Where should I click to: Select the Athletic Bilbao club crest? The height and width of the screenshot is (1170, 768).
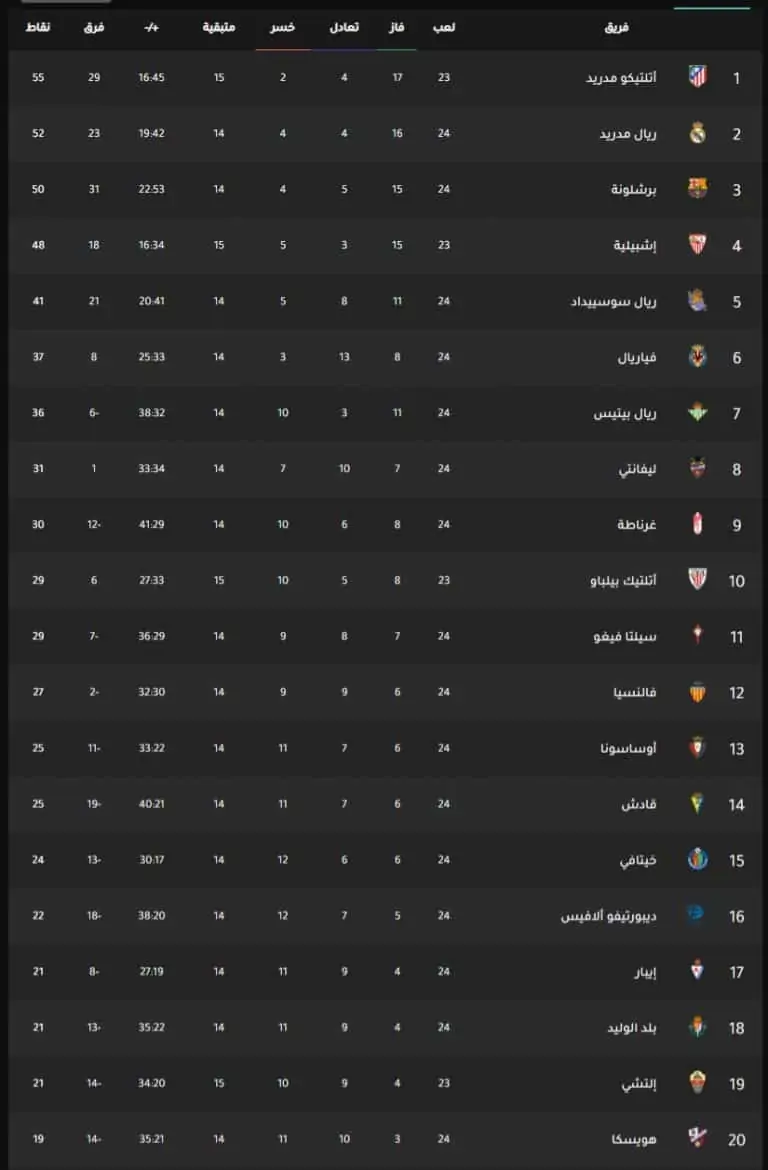click(x=697, y=579)
